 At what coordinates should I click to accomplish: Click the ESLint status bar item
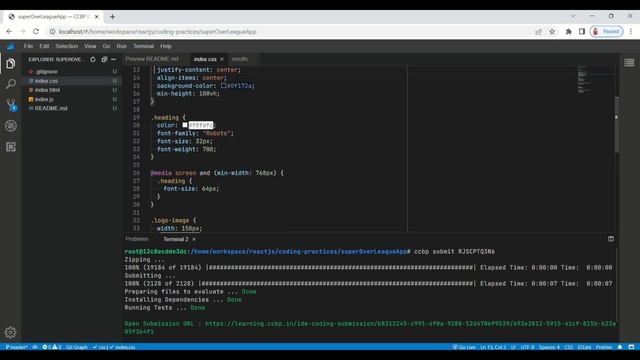point(584,347)
